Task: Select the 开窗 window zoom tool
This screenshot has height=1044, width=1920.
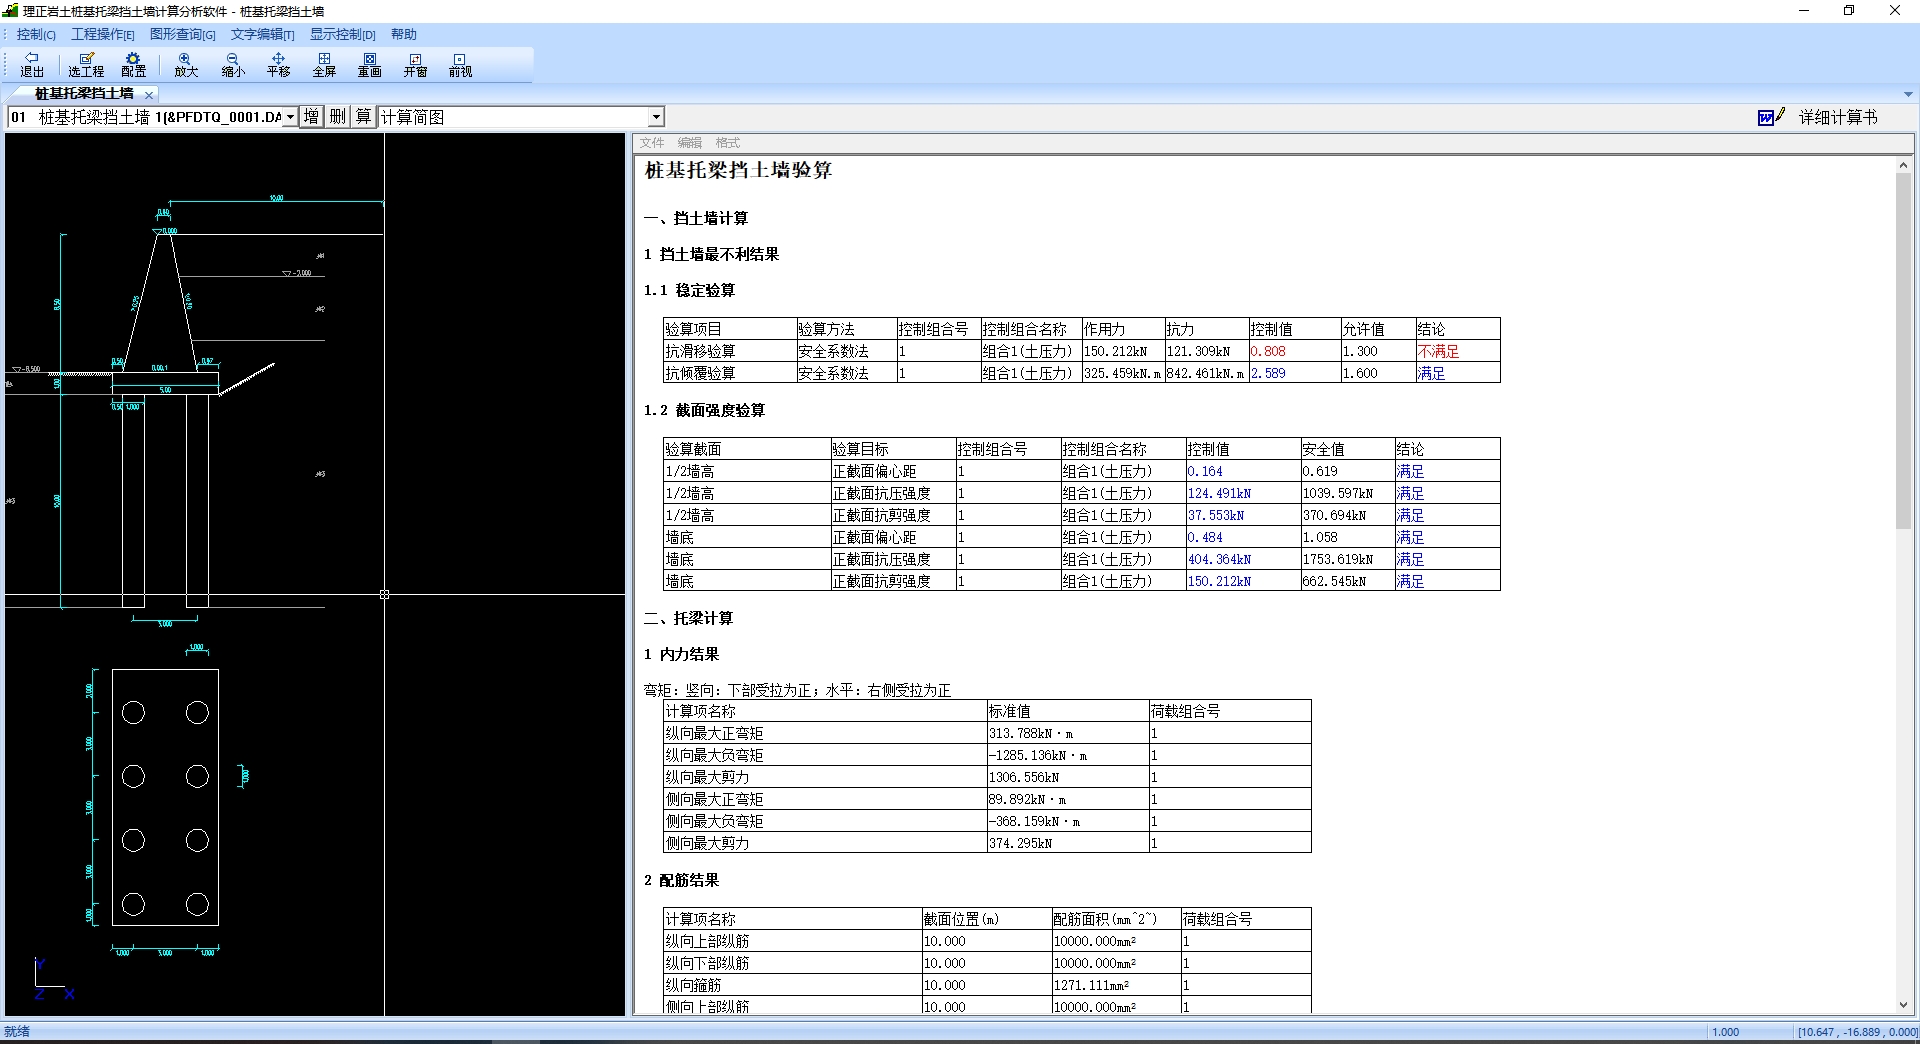Action: [x=415, y=64]
